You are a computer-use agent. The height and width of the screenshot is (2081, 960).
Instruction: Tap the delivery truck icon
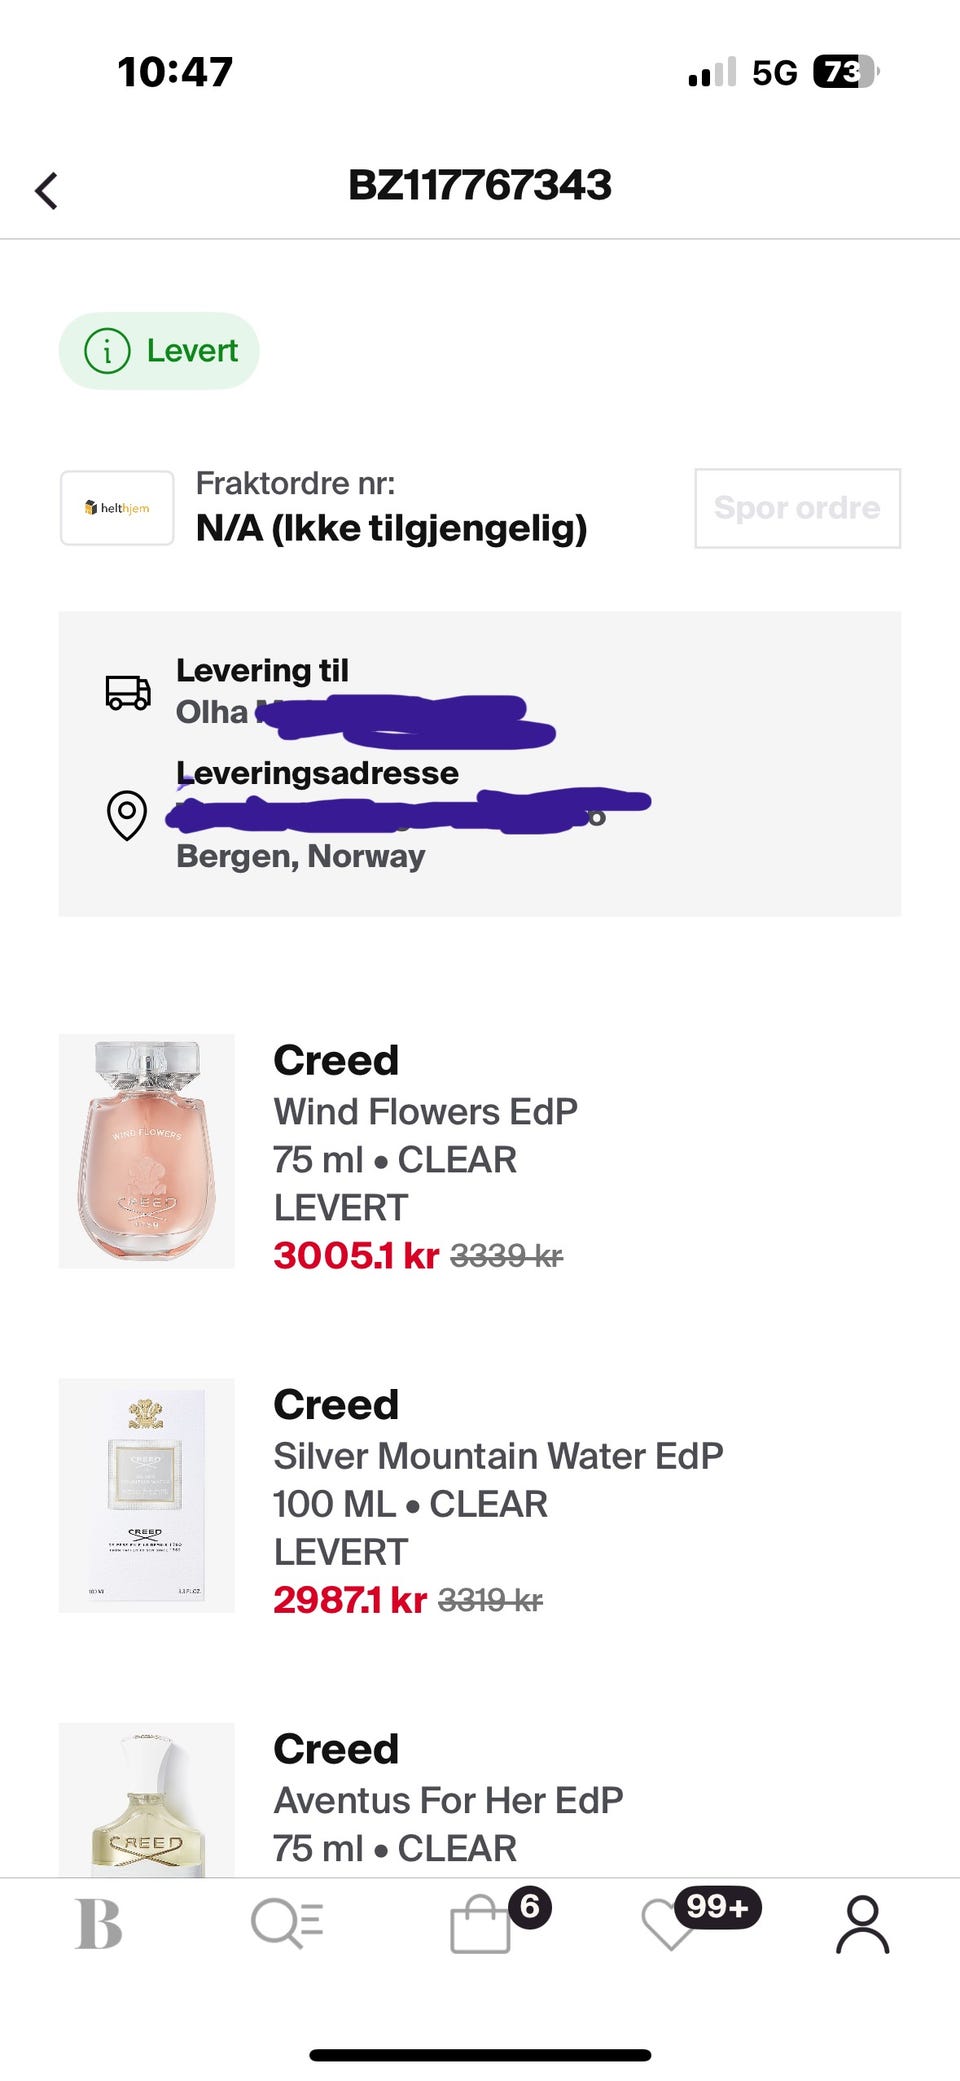(x=128, y=692)
